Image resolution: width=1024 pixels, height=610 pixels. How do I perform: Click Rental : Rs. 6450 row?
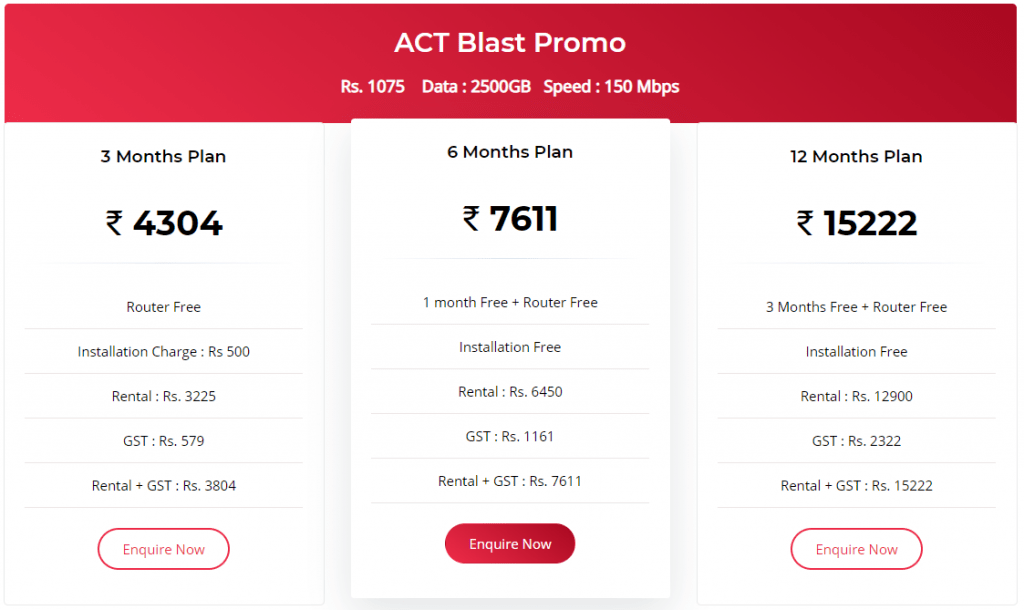[510, 392]
